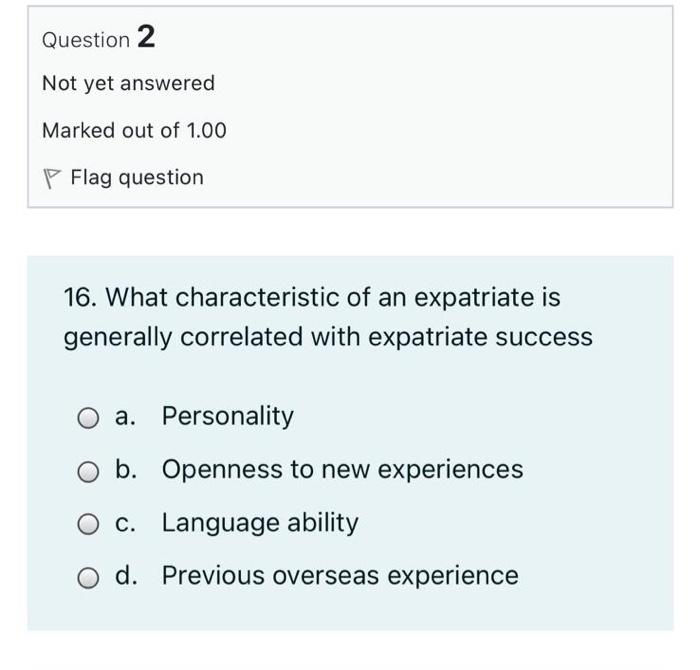Select the radio button for option b
This screenshot has height=670, width=700.
point(89,470)
